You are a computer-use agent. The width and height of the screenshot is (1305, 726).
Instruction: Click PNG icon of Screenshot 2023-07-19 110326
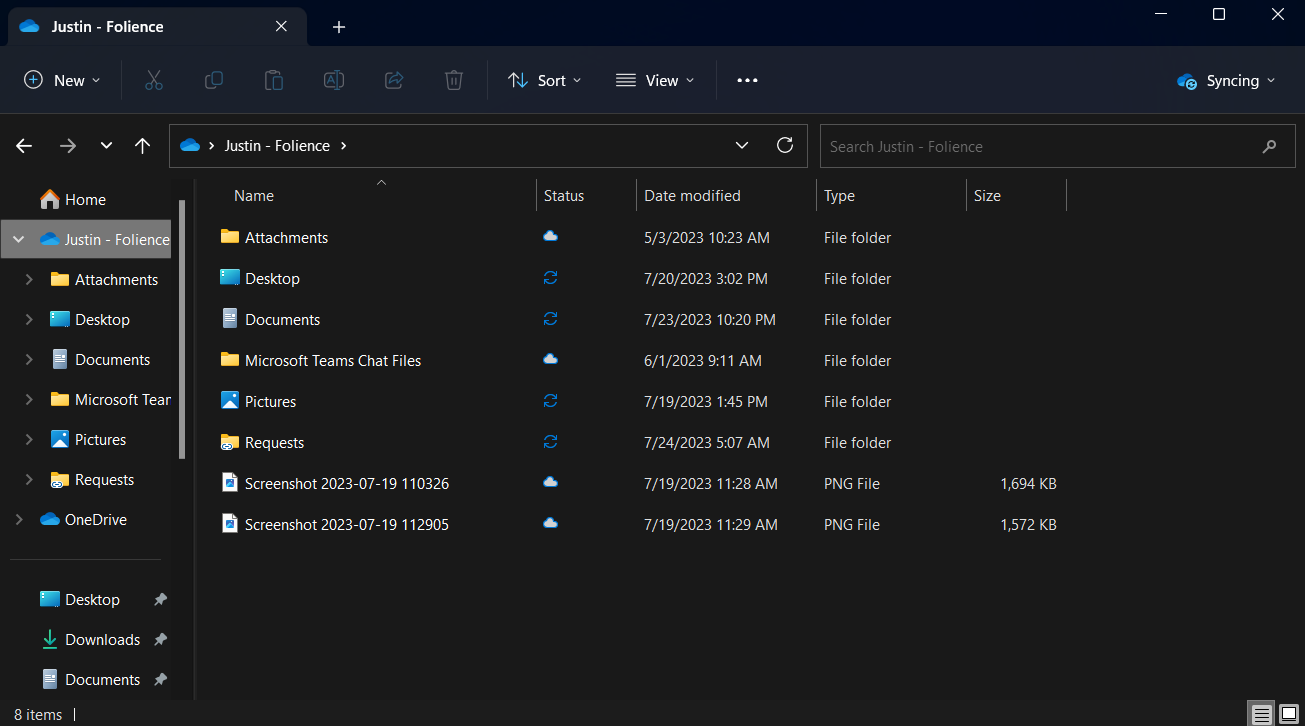(230, 483)
